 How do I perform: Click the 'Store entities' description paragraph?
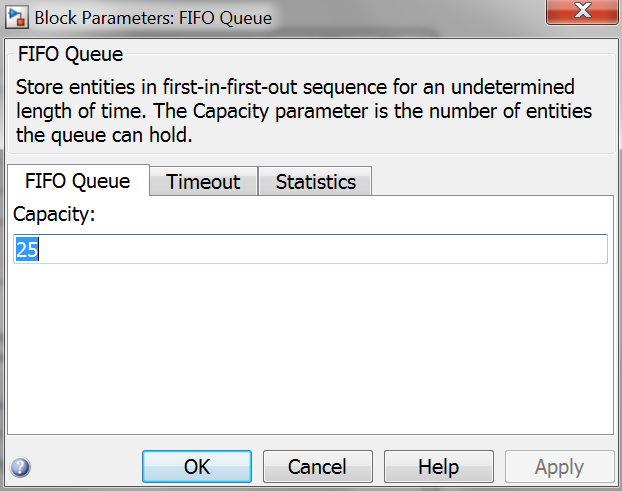[x=304, y=111]
